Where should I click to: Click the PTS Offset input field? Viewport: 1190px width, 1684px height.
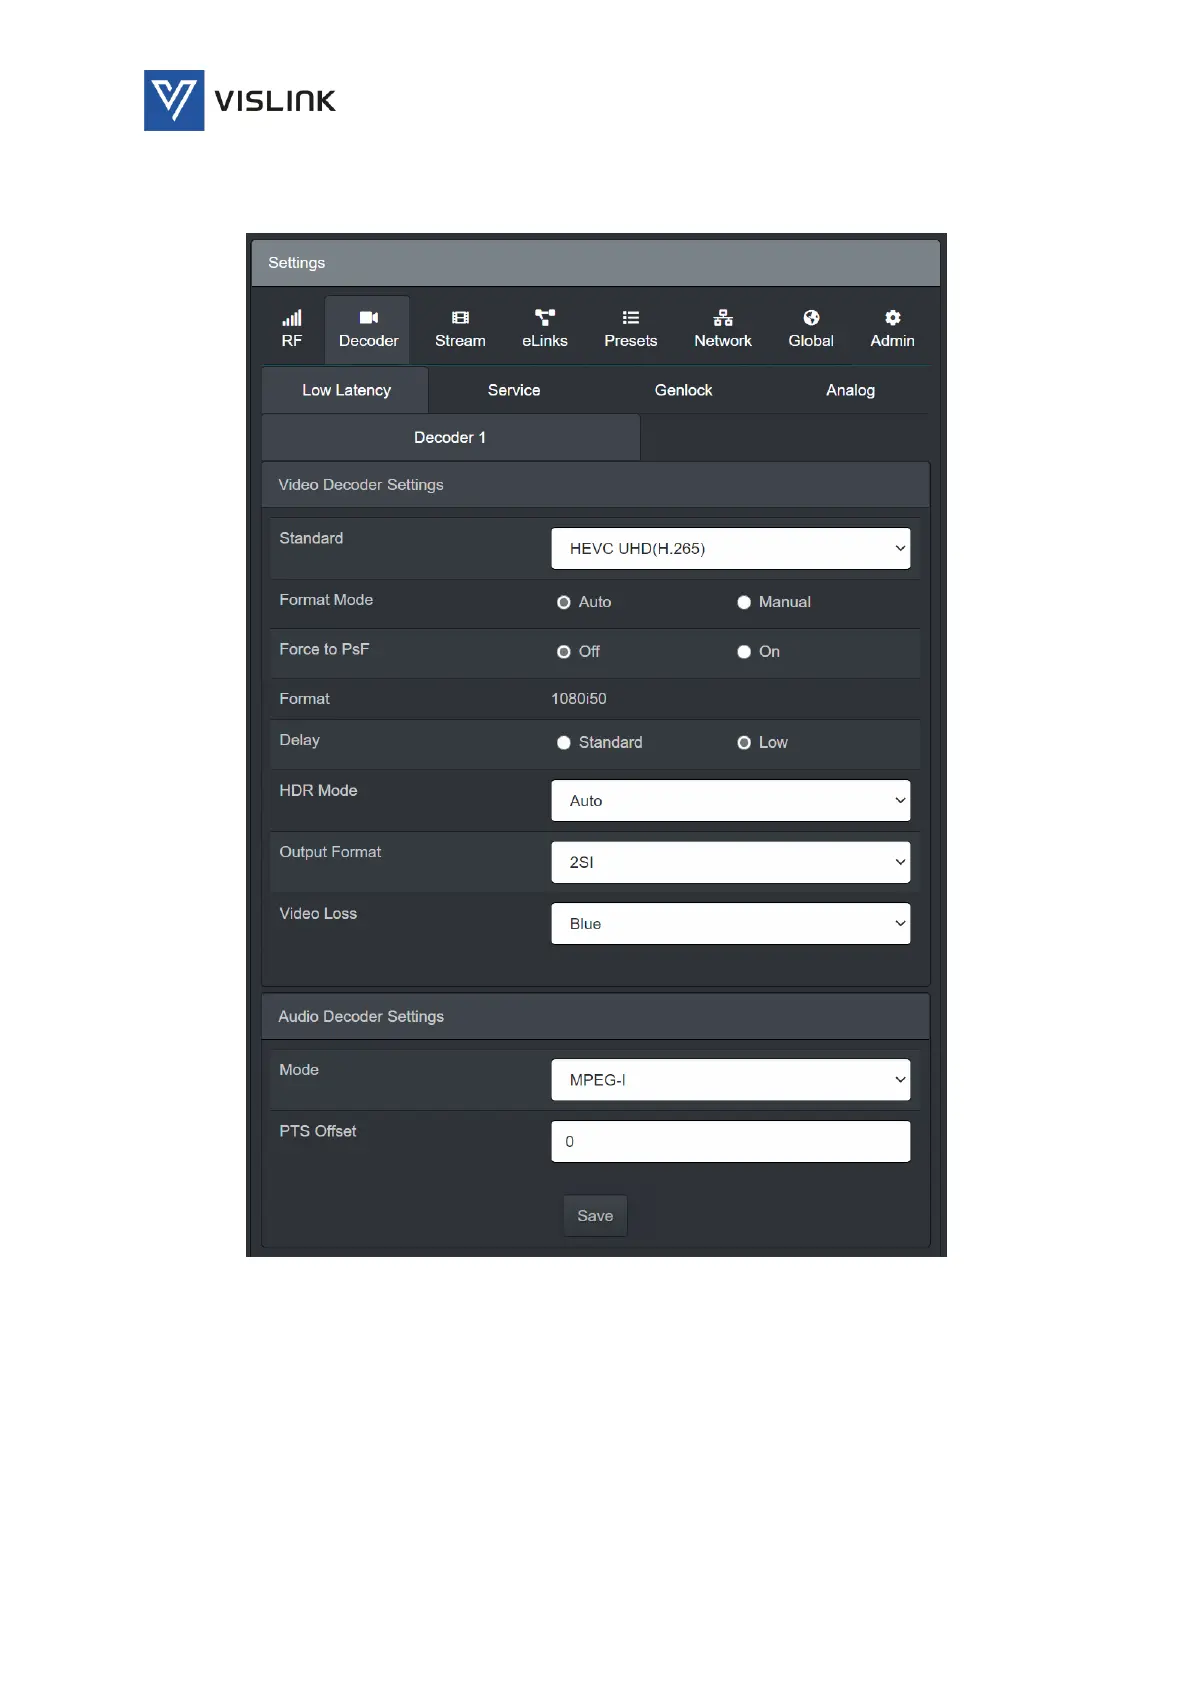731,1142
